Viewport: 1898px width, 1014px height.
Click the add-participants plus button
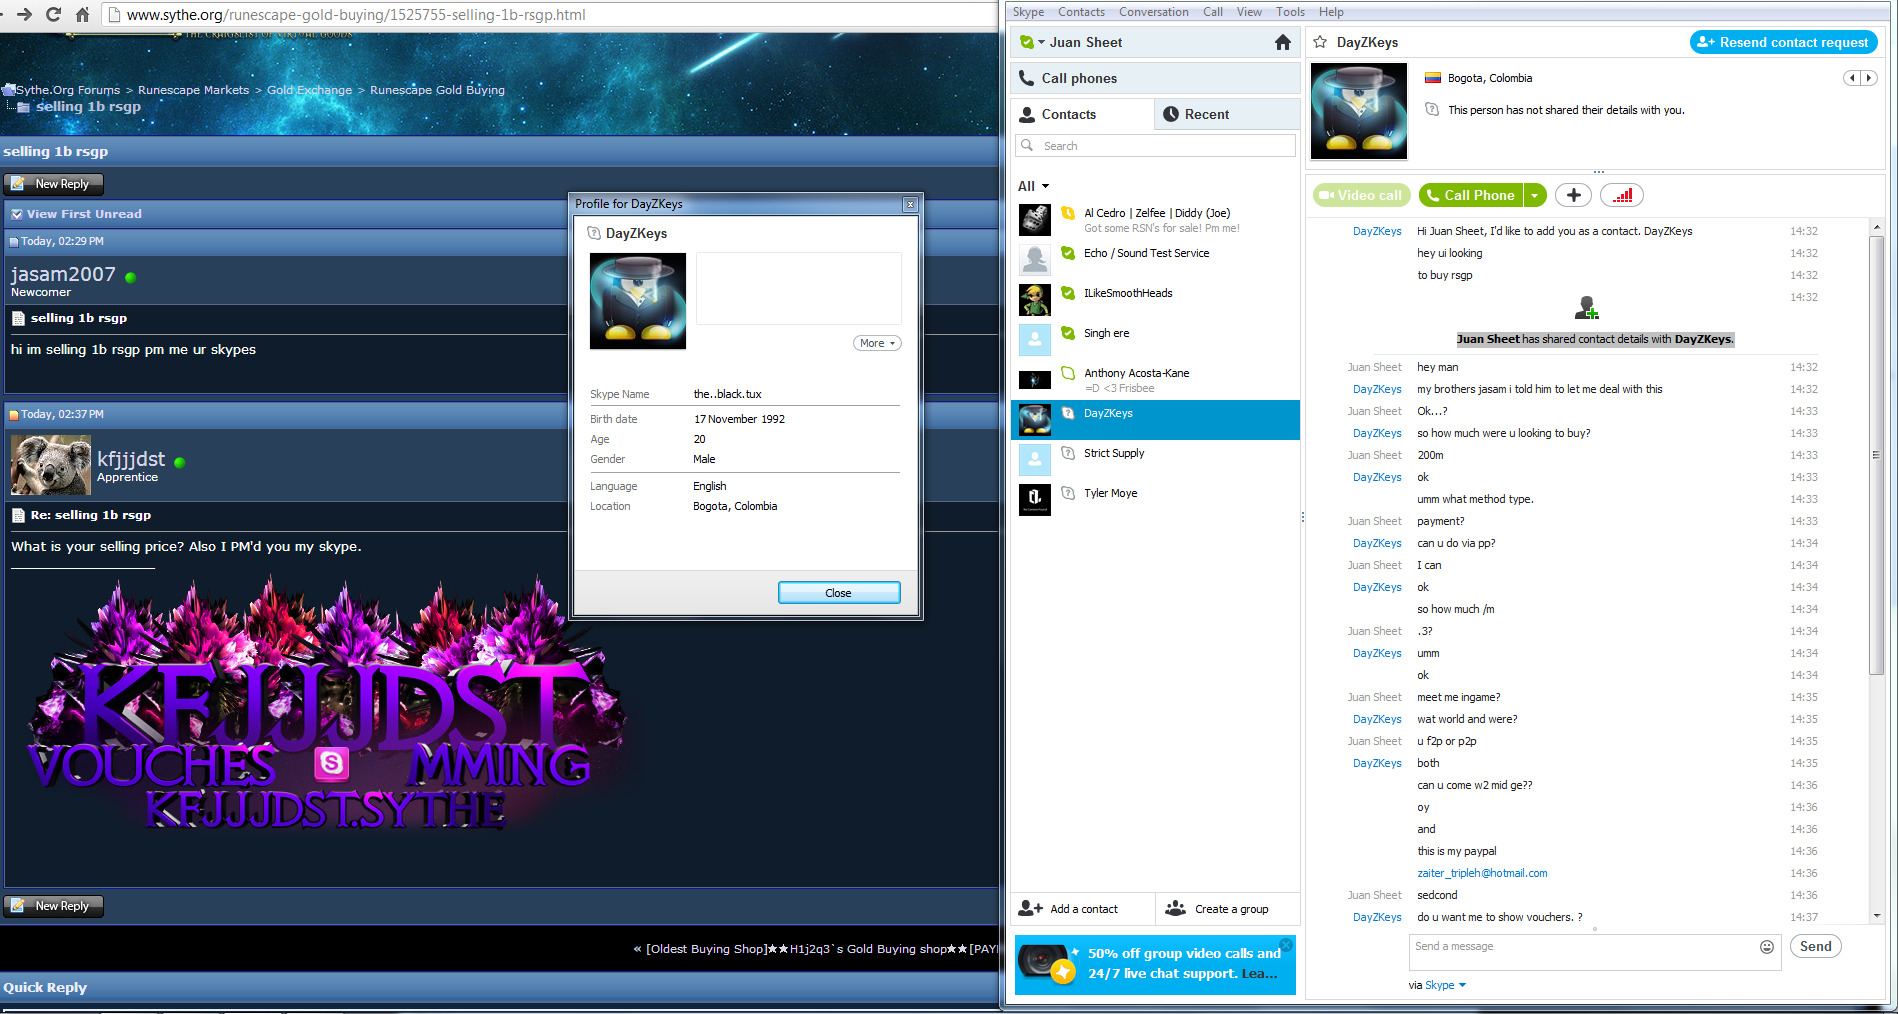click(x=1573, y=195)
